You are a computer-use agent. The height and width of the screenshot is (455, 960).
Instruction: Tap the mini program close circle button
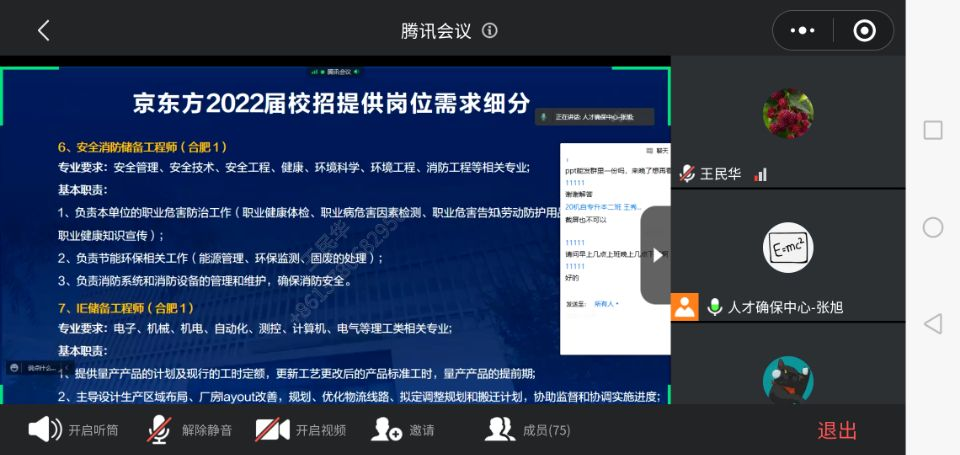point(864,31)
